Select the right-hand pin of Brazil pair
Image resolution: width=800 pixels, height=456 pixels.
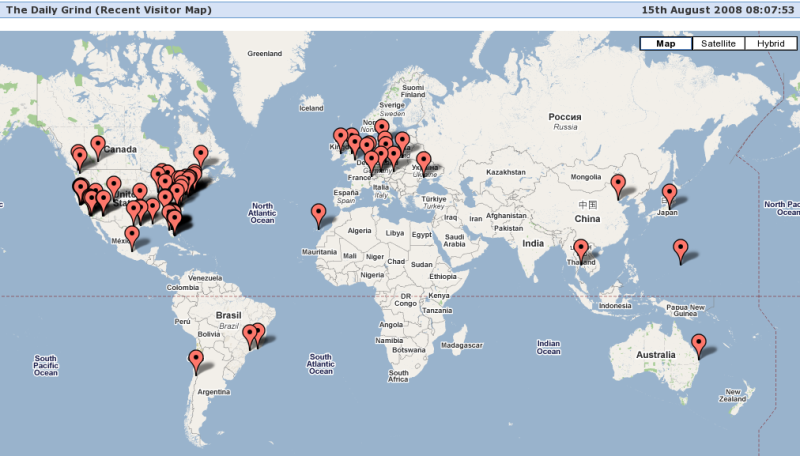click(259, 332)
